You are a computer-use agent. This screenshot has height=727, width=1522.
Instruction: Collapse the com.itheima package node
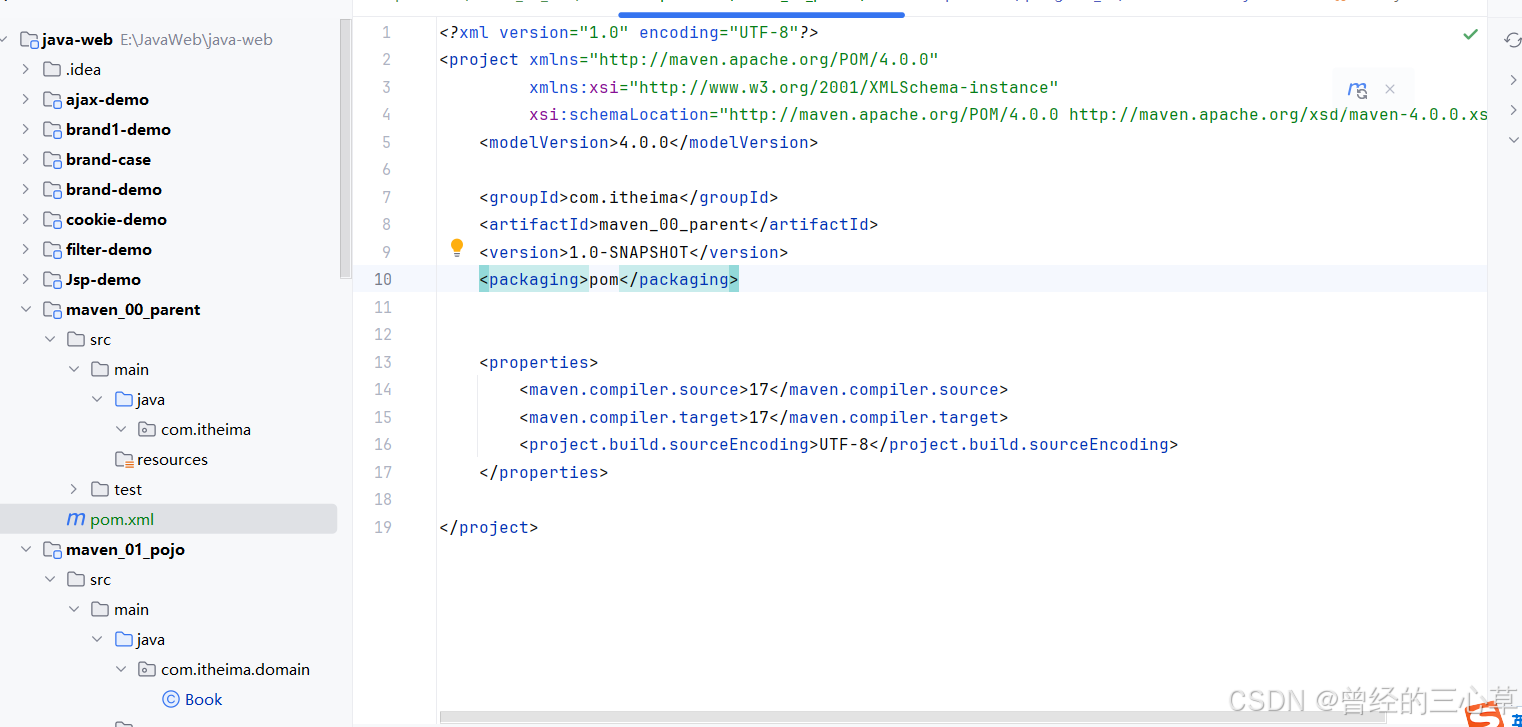point(121,429)
